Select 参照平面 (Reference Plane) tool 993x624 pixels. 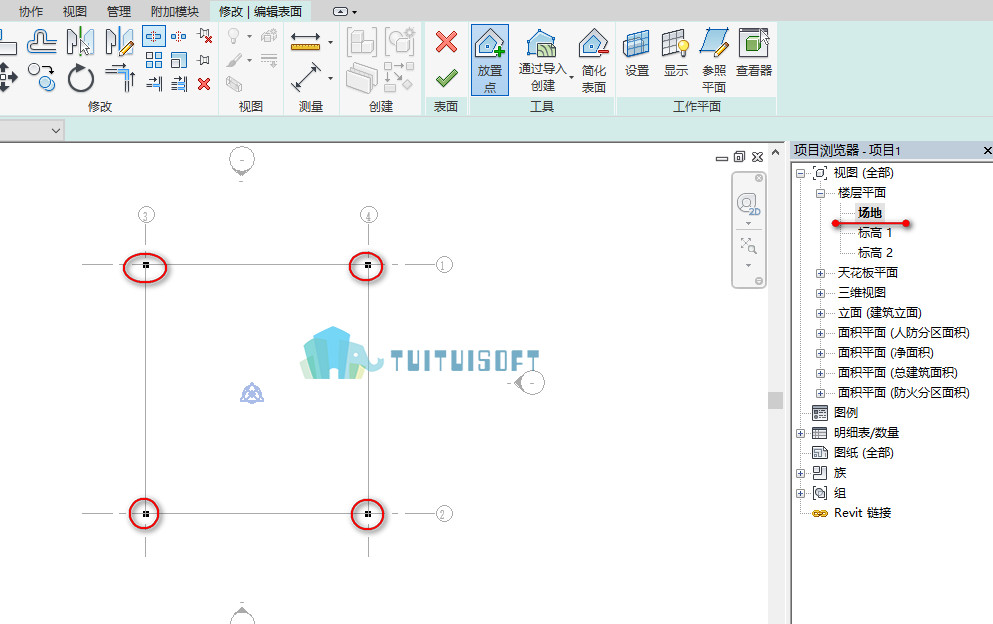coord(714,60)
